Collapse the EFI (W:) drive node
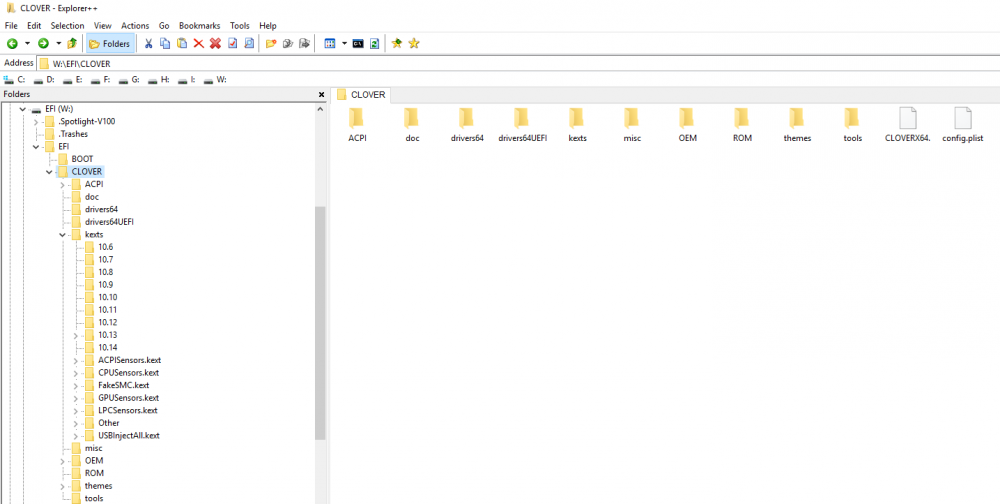 (22, 109)
